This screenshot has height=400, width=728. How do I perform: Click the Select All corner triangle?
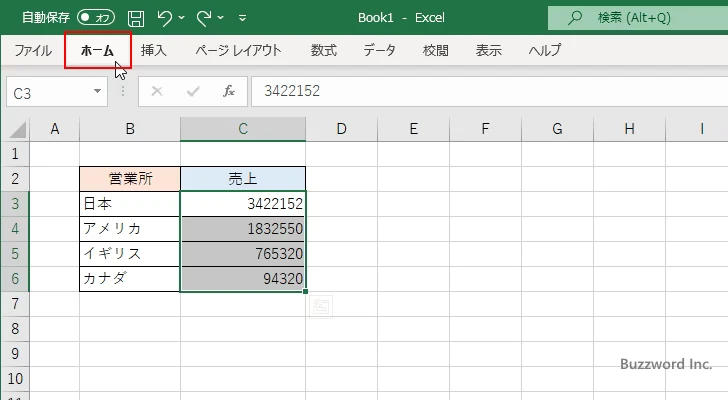tap(17, 129)
